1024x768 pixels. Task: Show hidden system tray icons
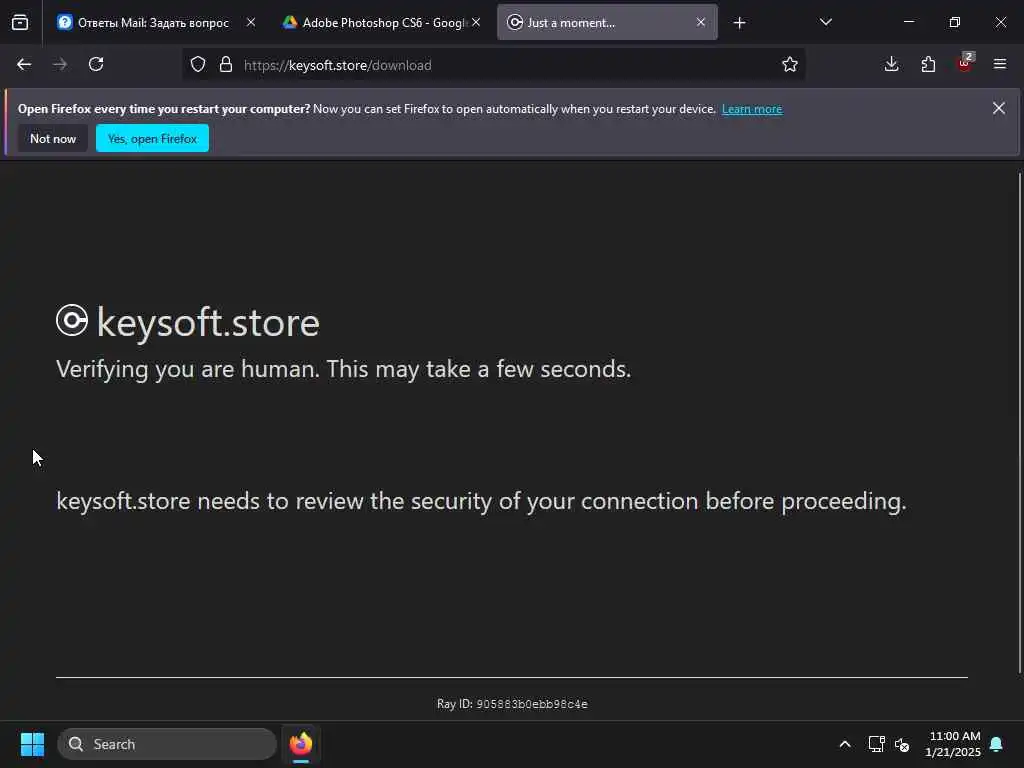click(x=844, y=744)
